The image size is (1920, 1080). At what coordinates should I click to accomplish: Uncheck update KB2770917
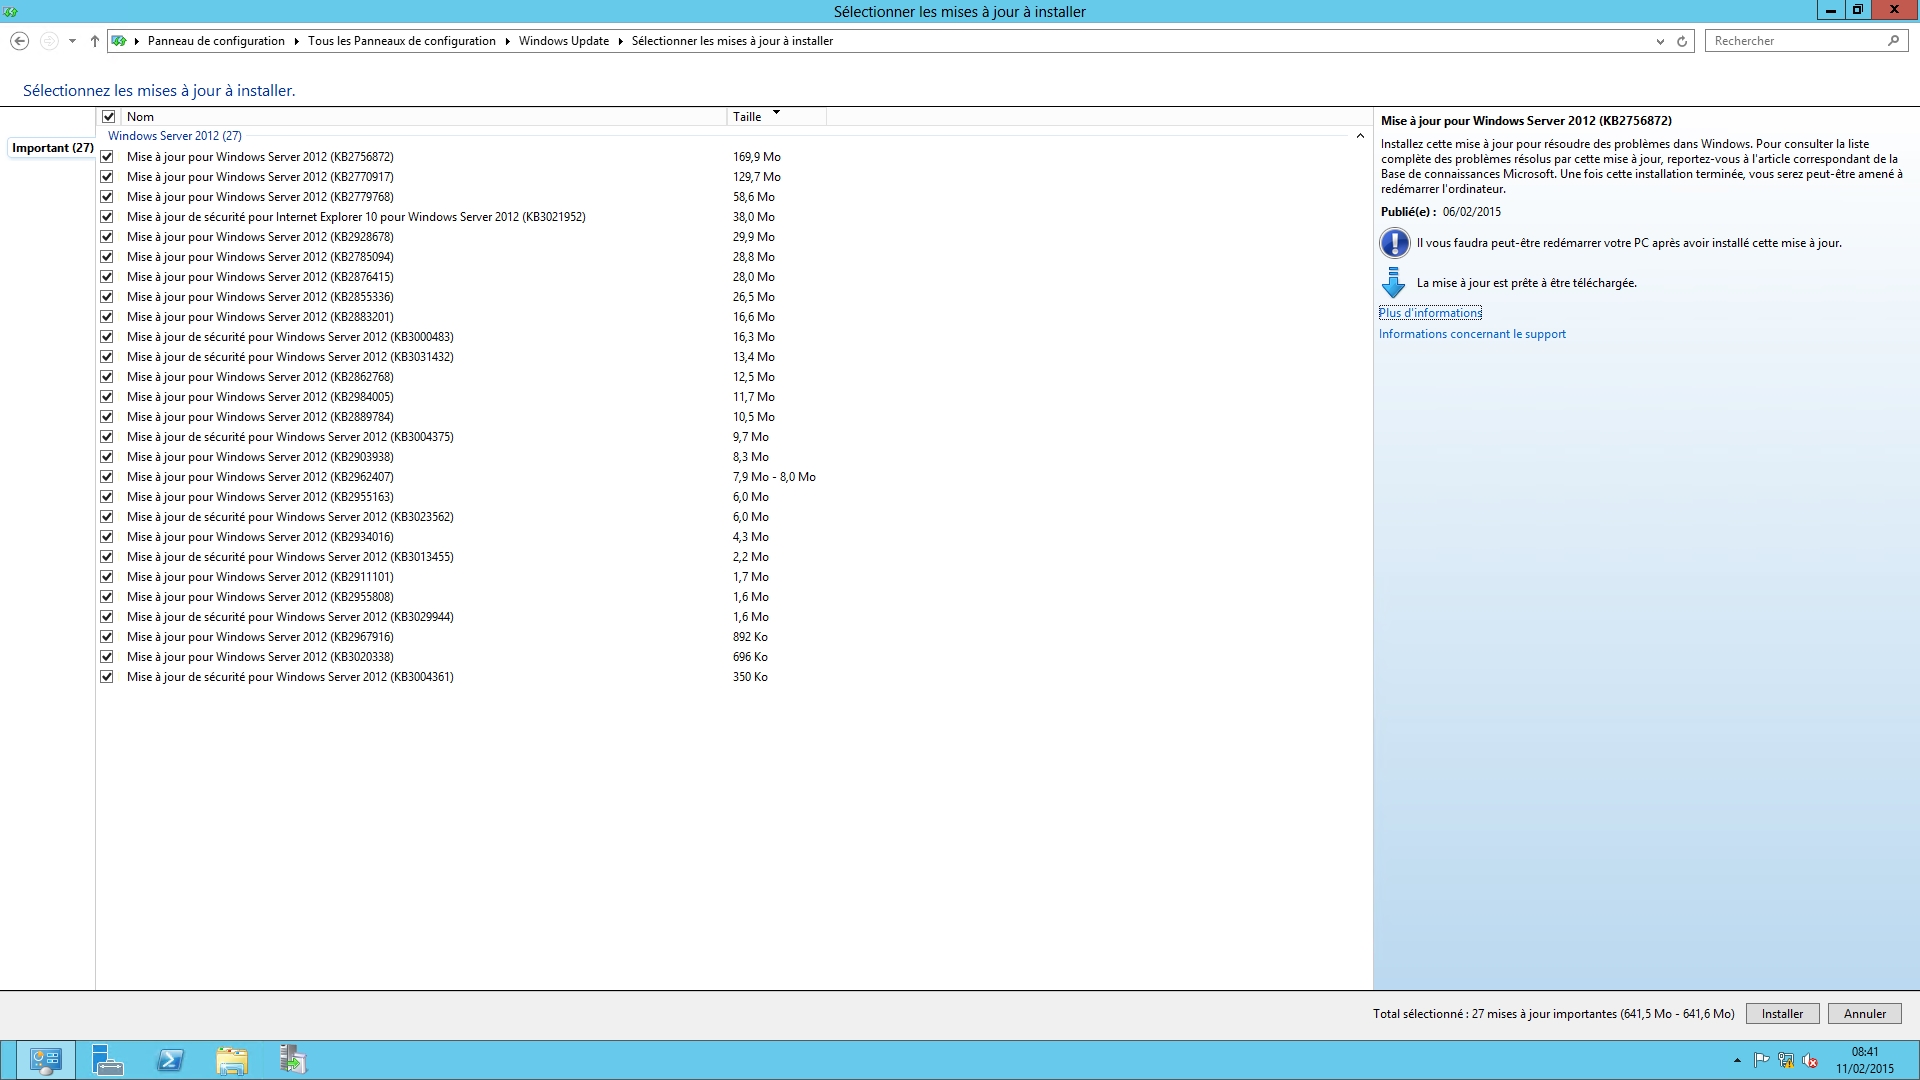107,177
